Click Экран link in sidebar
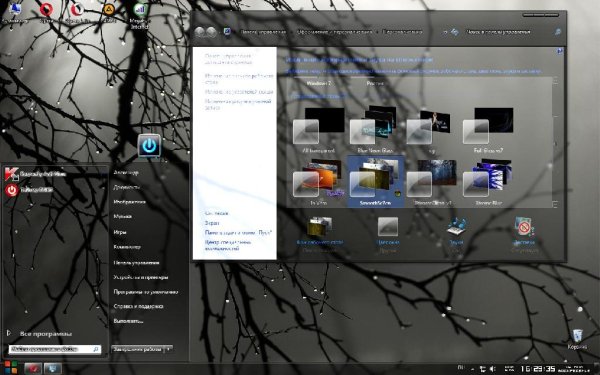Viewport: 600px width, 375px height. click(212, 223)
